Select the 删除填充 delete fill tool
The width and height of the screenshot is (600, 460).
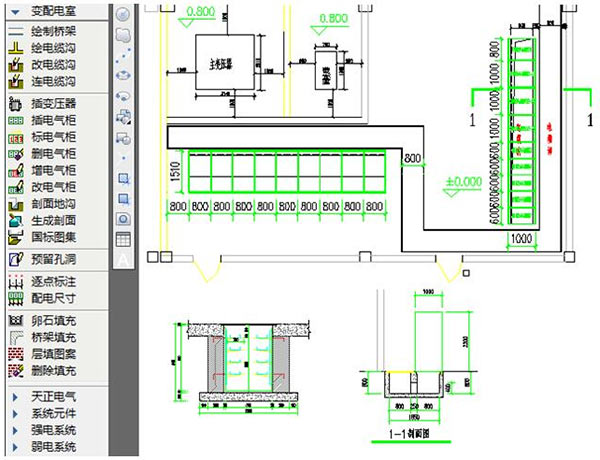click(x=42, y=371)
